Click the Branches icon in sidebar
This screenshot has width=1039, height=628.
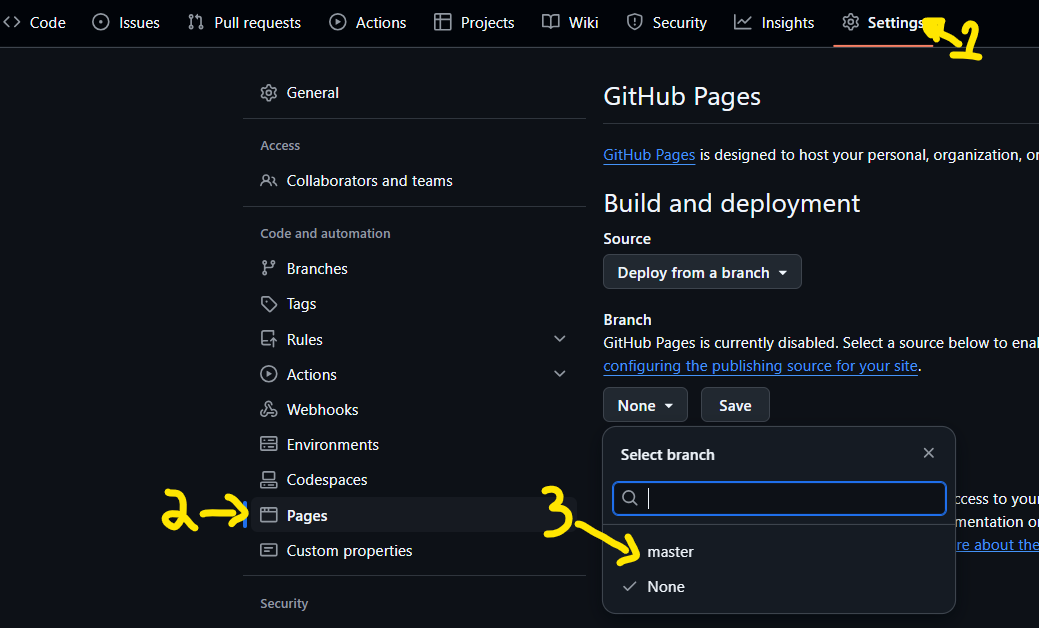point(268,268)
